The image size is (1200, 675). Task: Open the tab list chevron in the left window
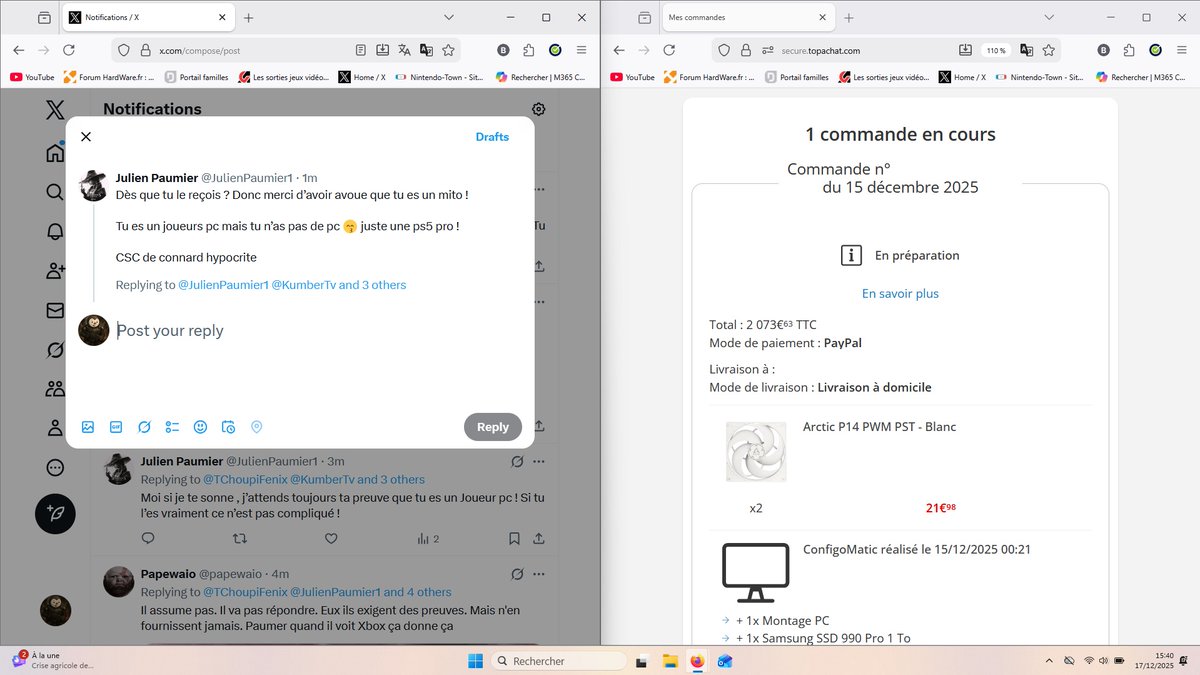click(448, 17)
